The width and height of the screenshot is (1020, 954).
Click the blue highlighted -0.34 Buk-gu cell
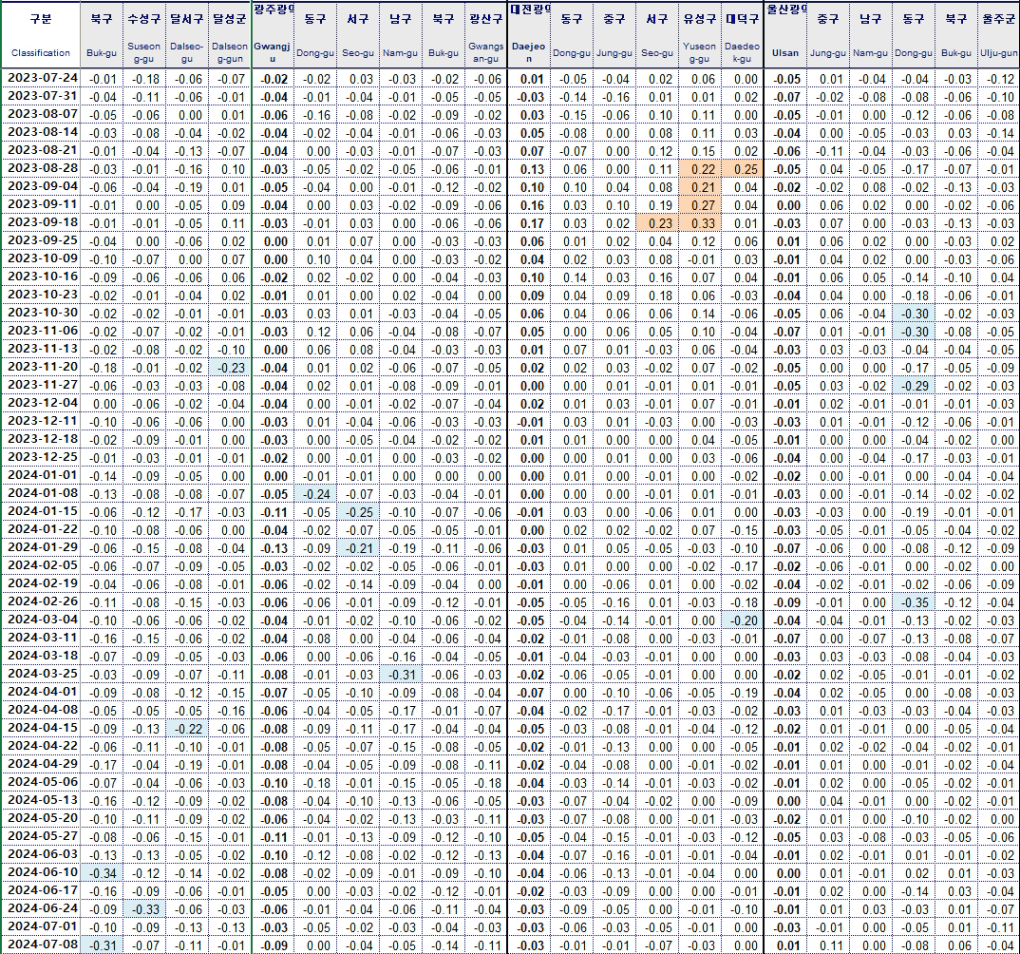click(x=101, y=873)
